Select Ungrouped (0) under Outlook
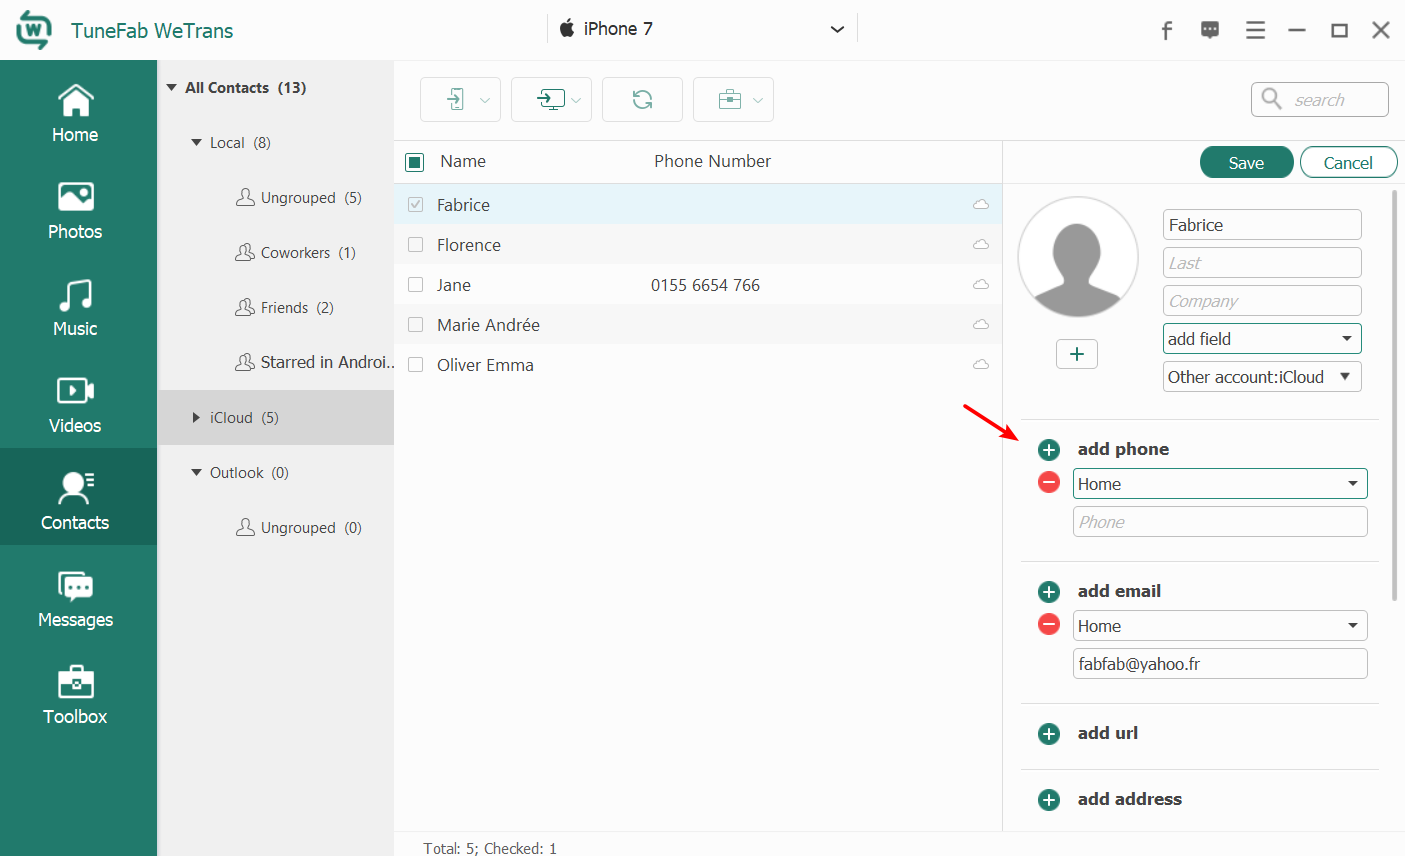Screen dimensions: 1405x856 click(298, 528)
